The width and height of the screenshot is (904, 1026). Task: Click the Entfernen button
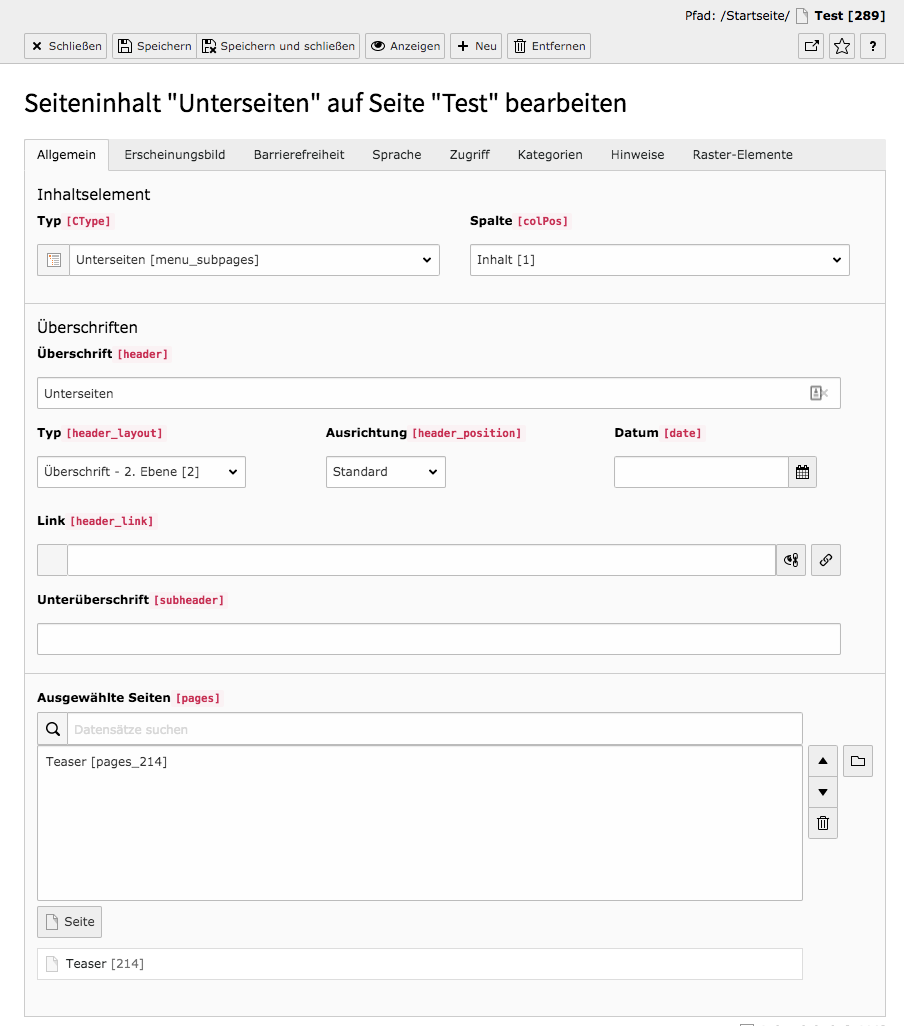(549, 46)
